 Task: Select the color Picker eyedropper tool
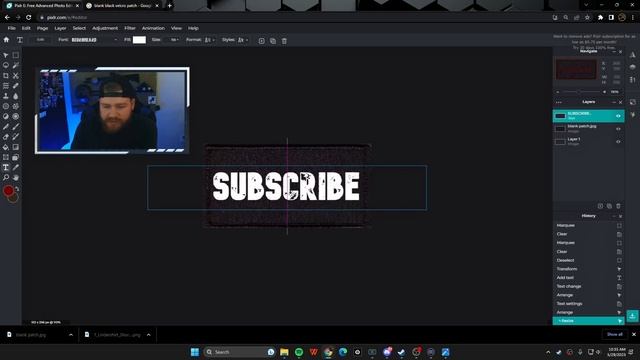[x=16, y=167]
